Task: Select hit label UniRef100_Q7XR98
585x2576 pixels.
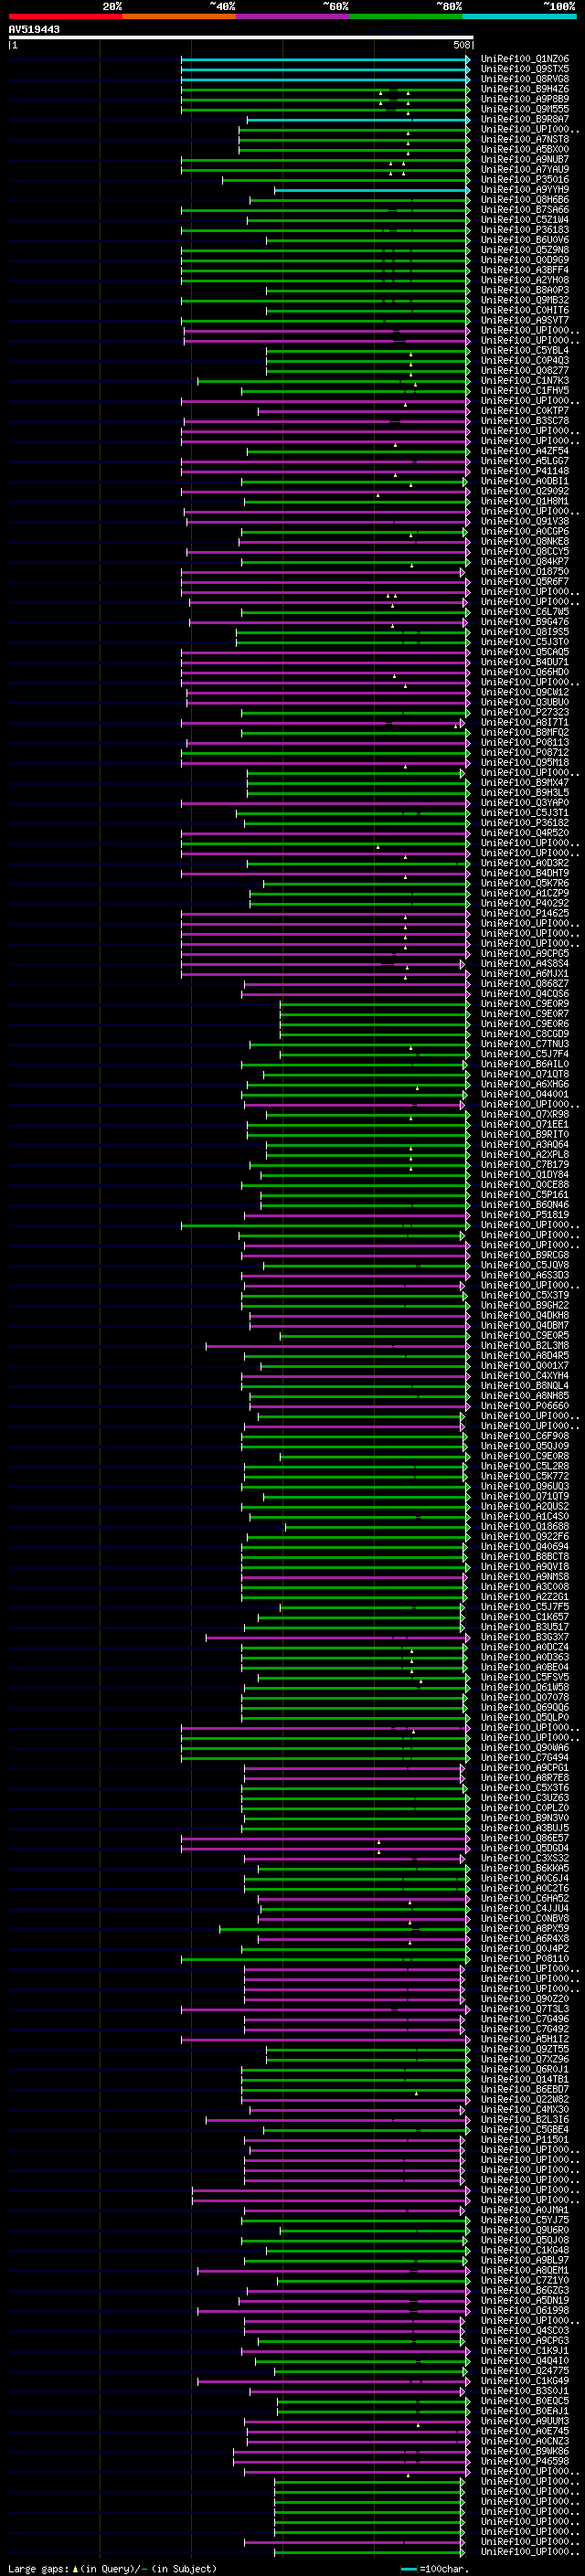Action: [x=525, y=1114]
